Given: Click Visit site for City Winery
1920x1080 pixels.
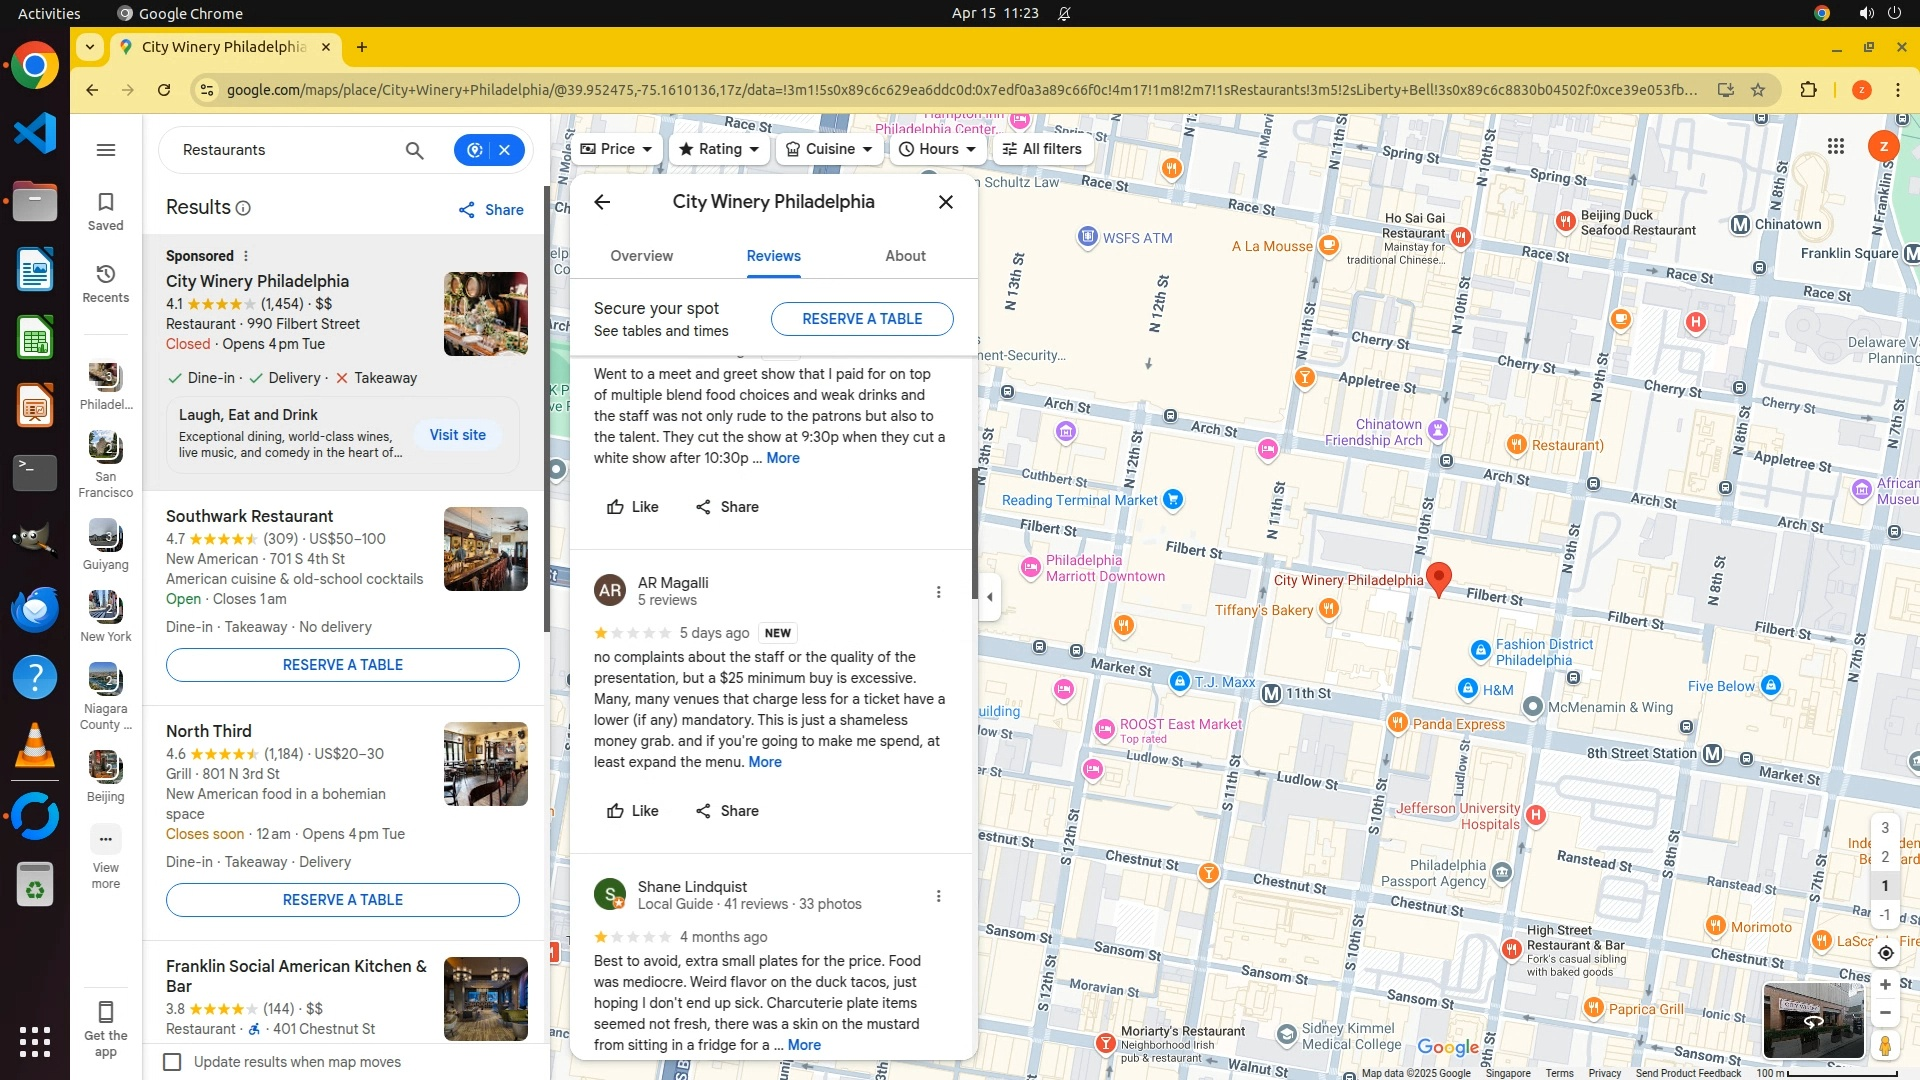Looking at the screenshot, I should click(x=457, y=435).
